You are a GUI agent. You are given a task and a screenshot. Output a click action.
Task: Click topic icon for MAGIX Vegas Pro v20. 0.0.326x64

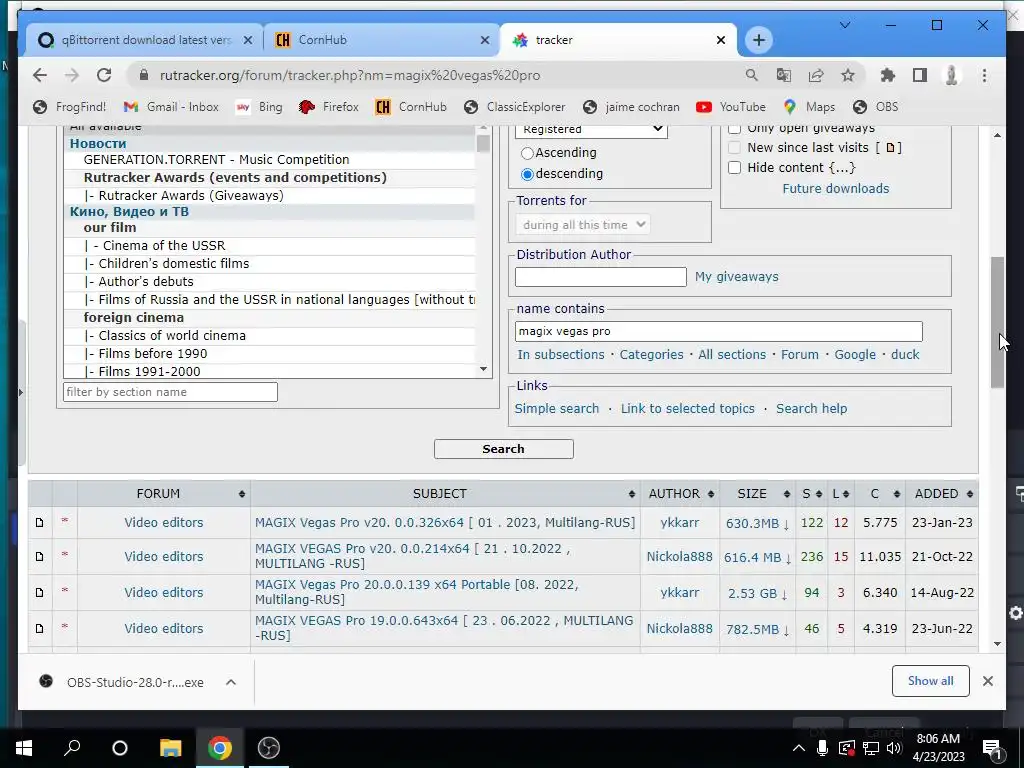(x=40, y=522)
